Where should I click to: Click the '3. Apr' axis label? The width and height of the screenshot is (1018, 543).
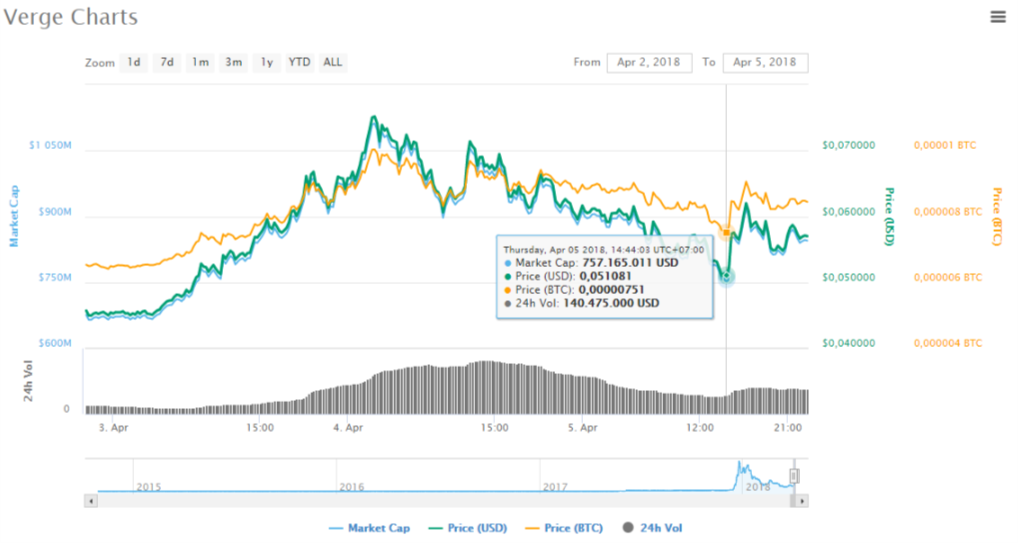click(113, 428)
